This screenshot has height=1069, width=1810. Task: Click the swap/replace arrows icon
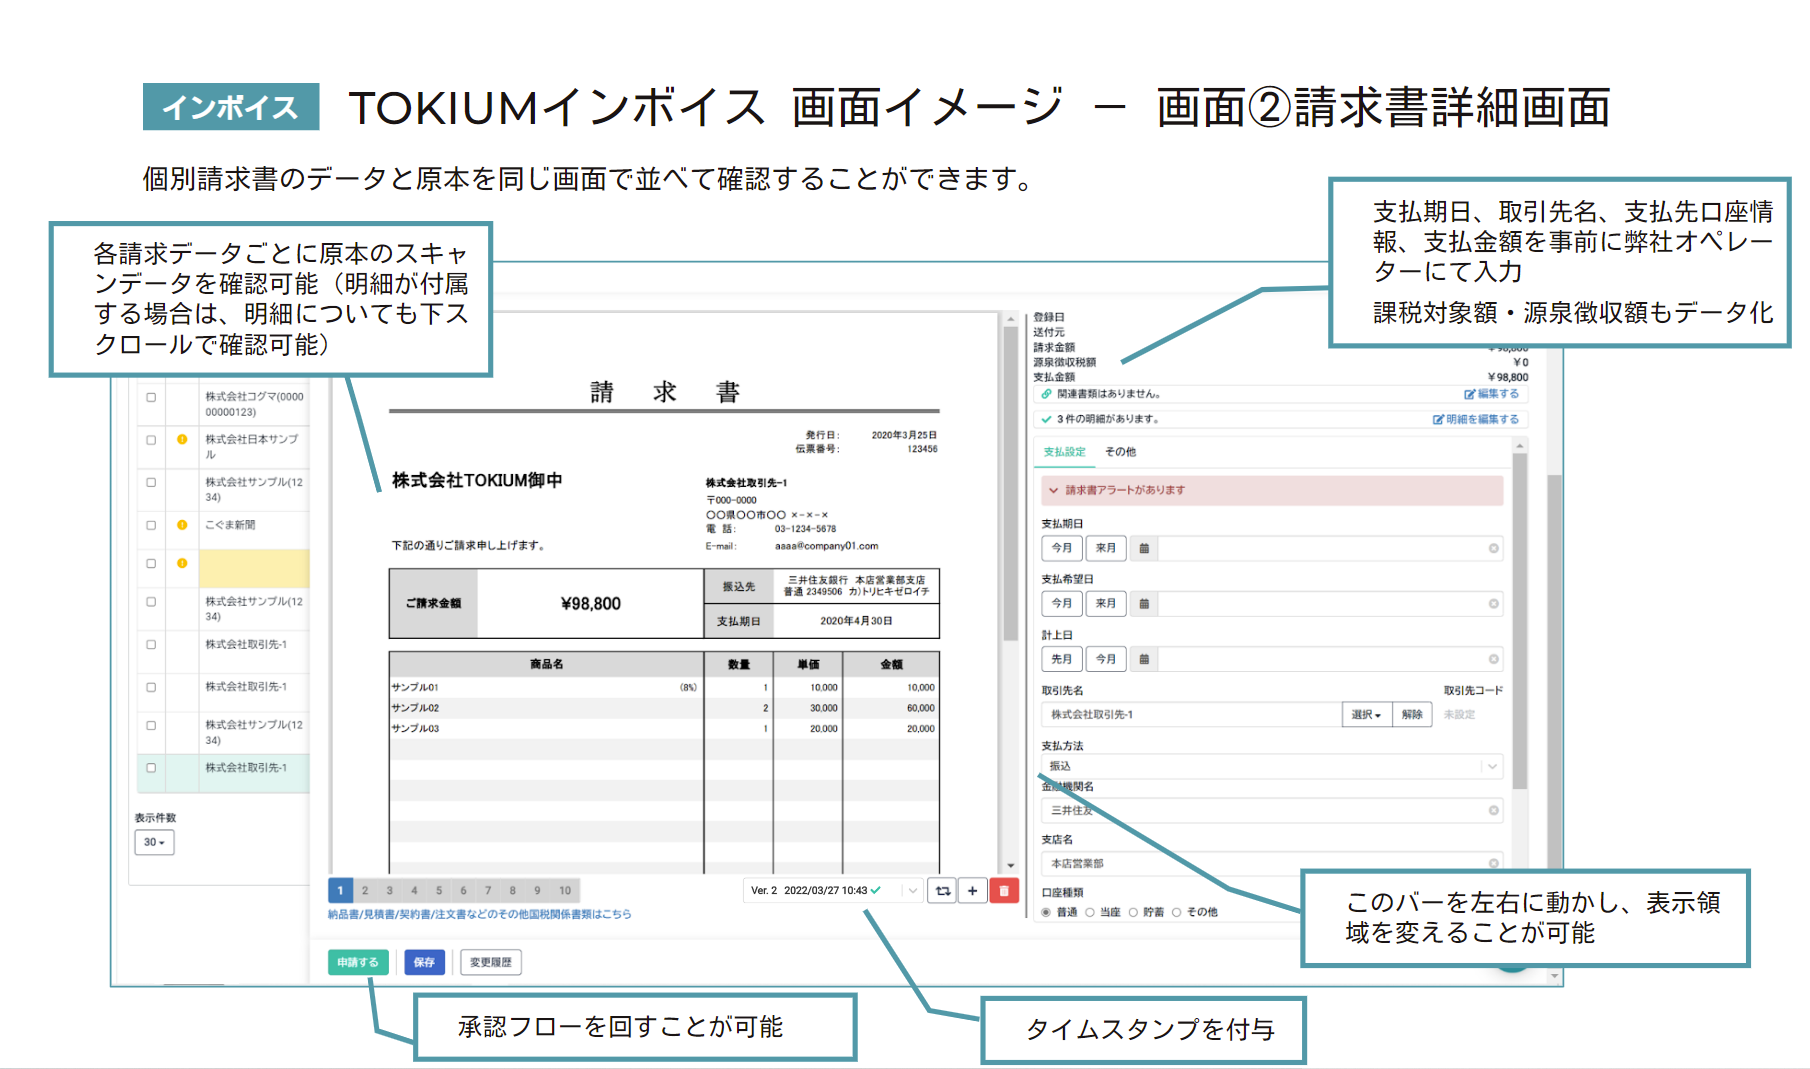coord(942,890)
